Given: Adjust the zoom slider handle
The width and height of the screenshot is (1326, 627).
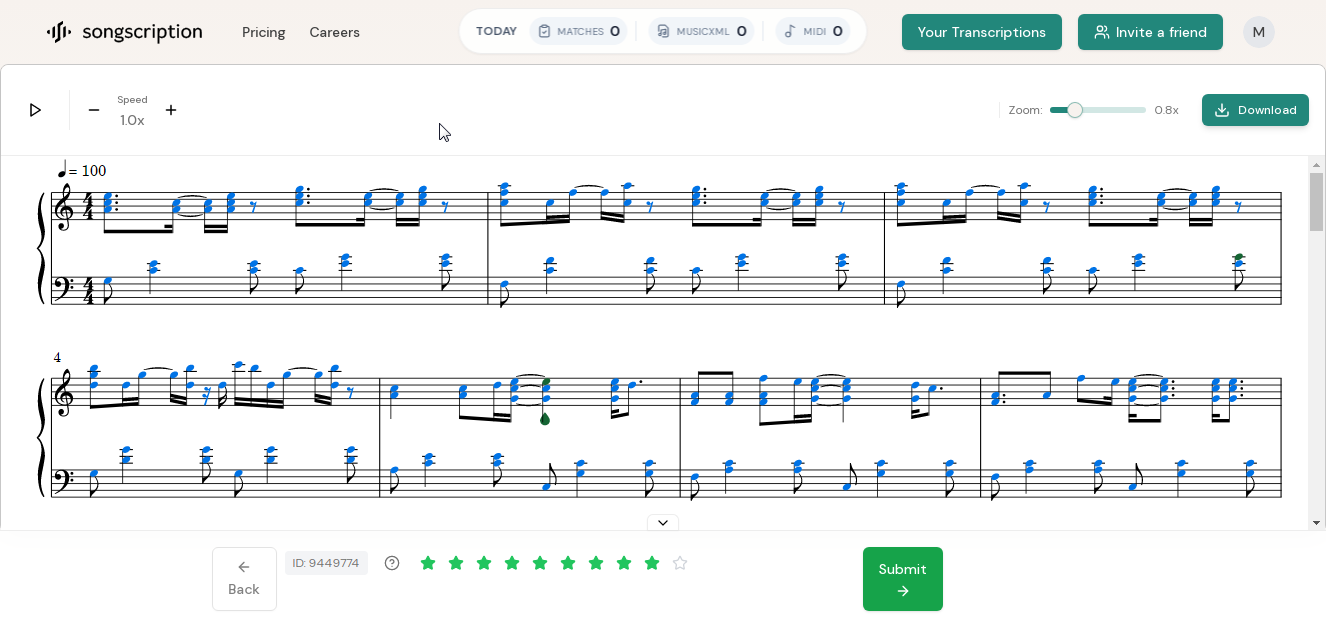Looking at the screenshot, I should click(x=1075, y=110).
